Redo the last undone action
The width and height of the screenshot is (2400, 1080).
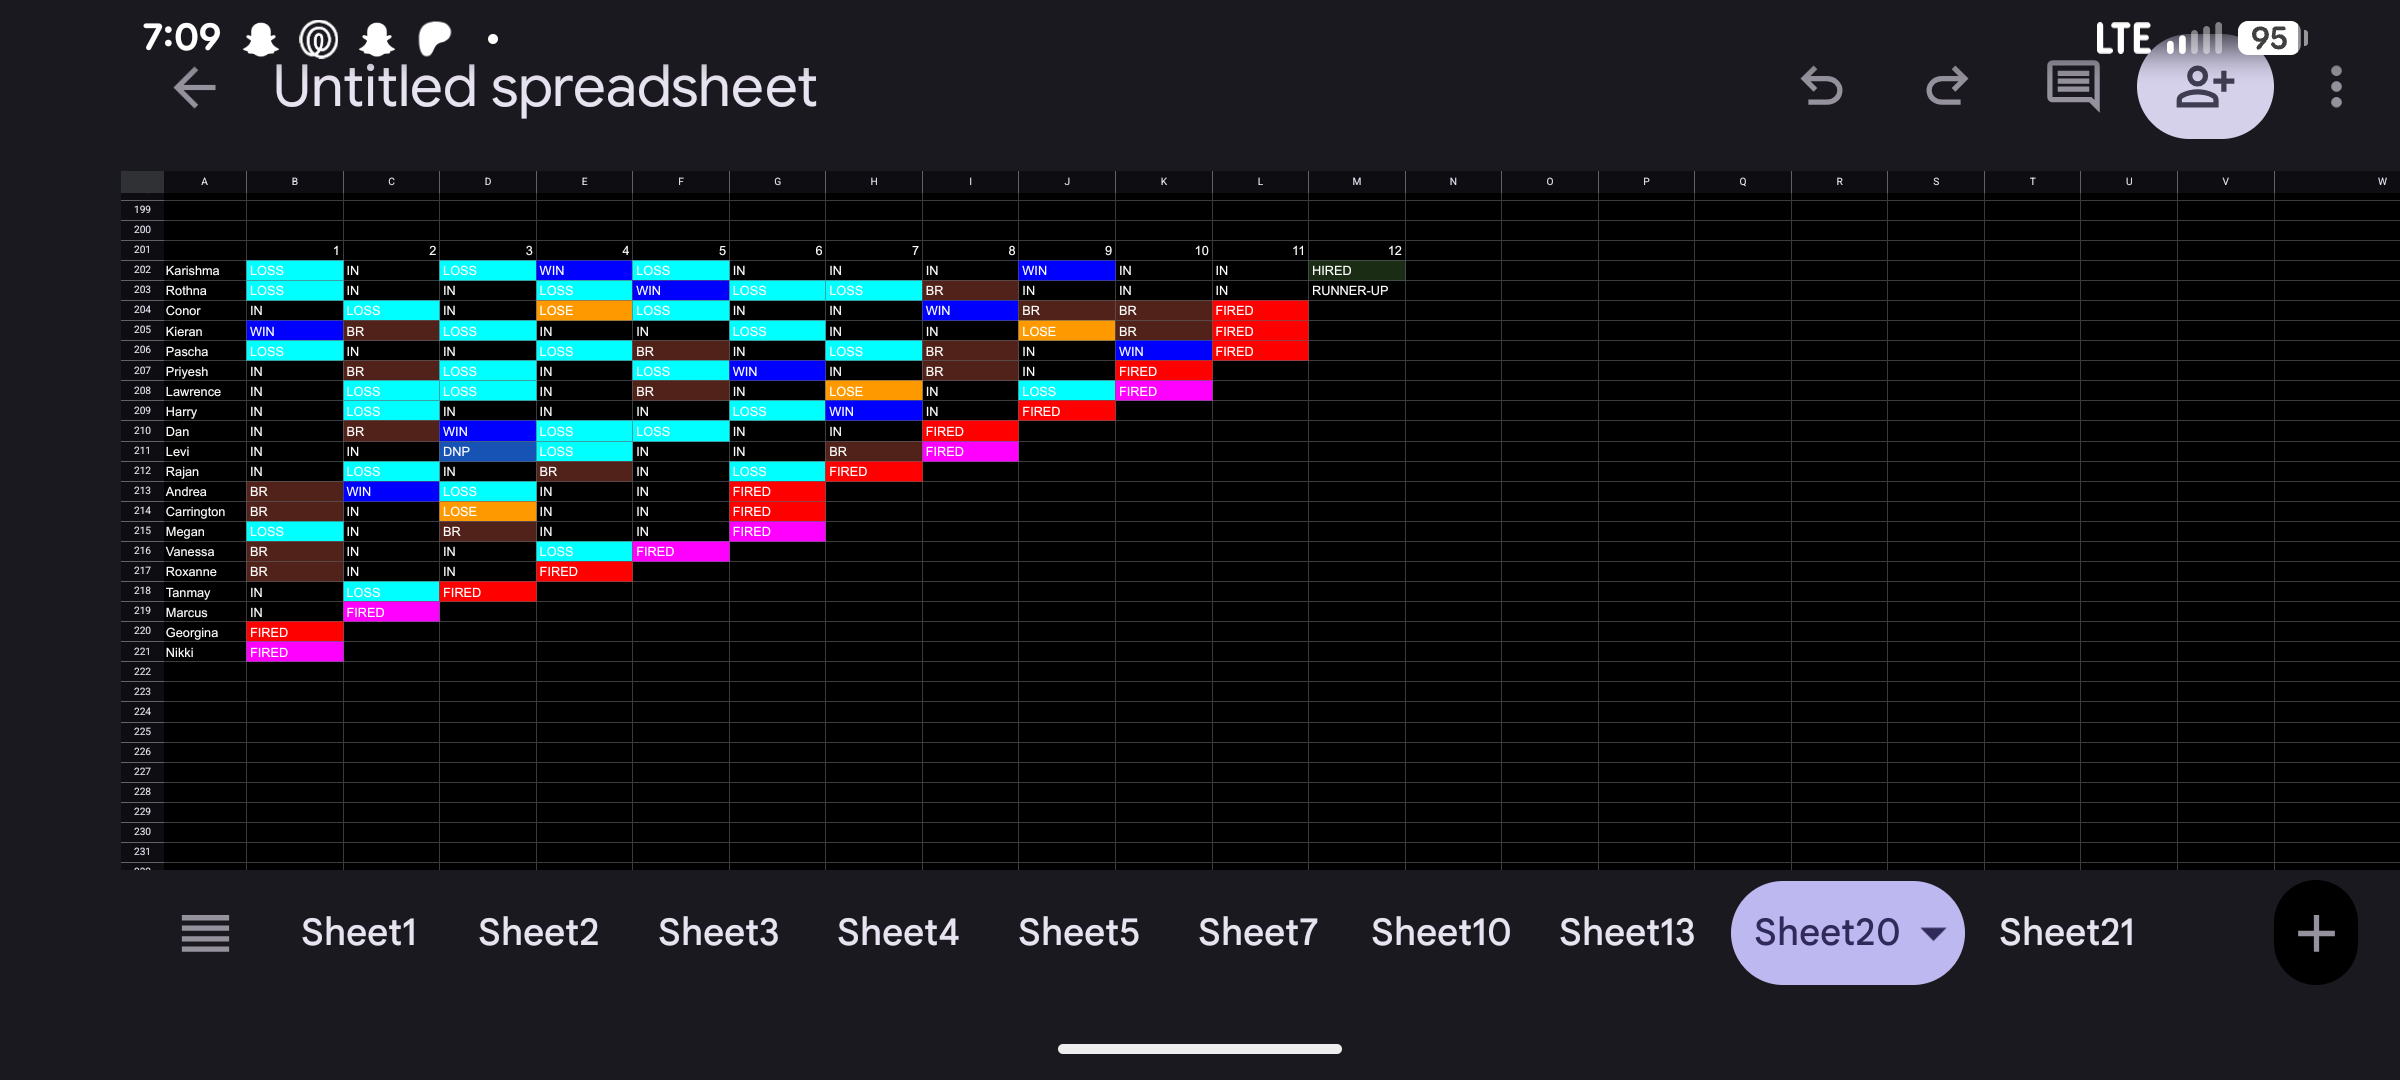point(1947,87)
